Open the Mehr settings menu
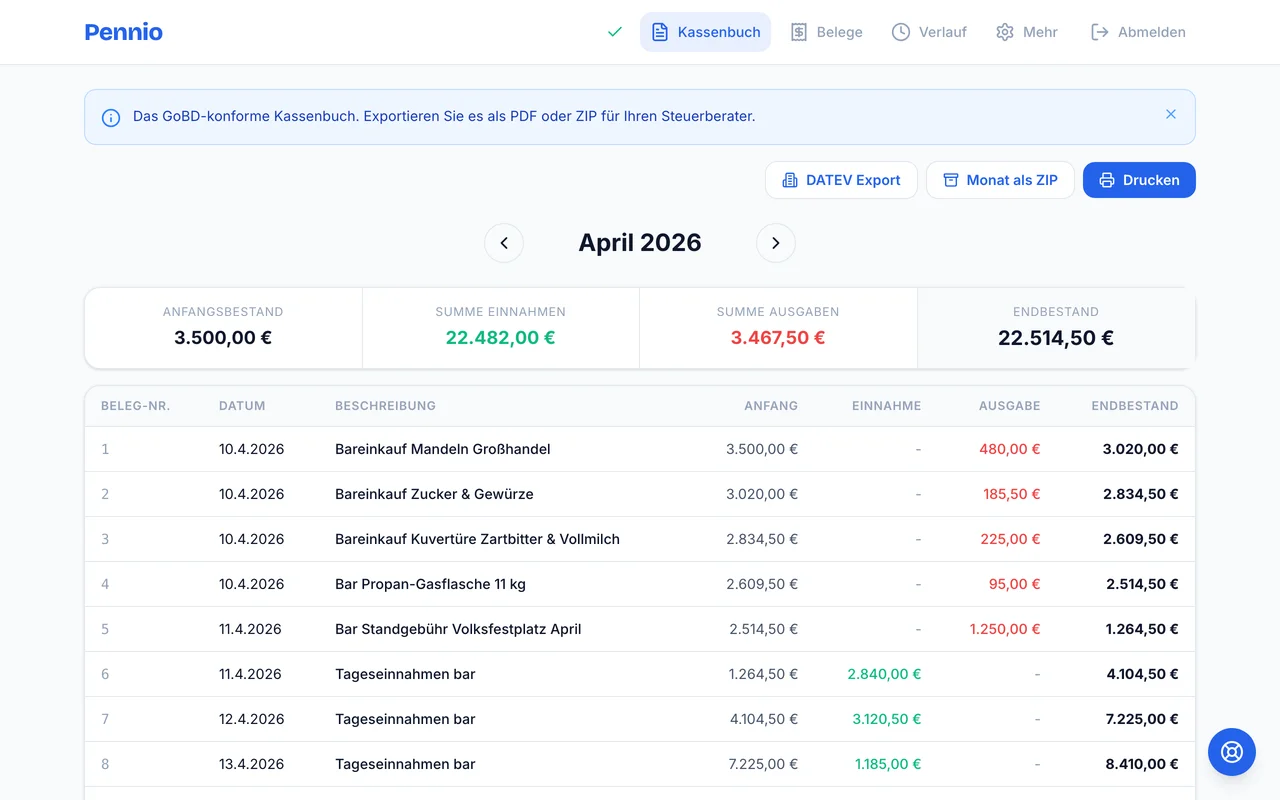This screenshot has height=800, width=1280. click(x=1026, y=32)
